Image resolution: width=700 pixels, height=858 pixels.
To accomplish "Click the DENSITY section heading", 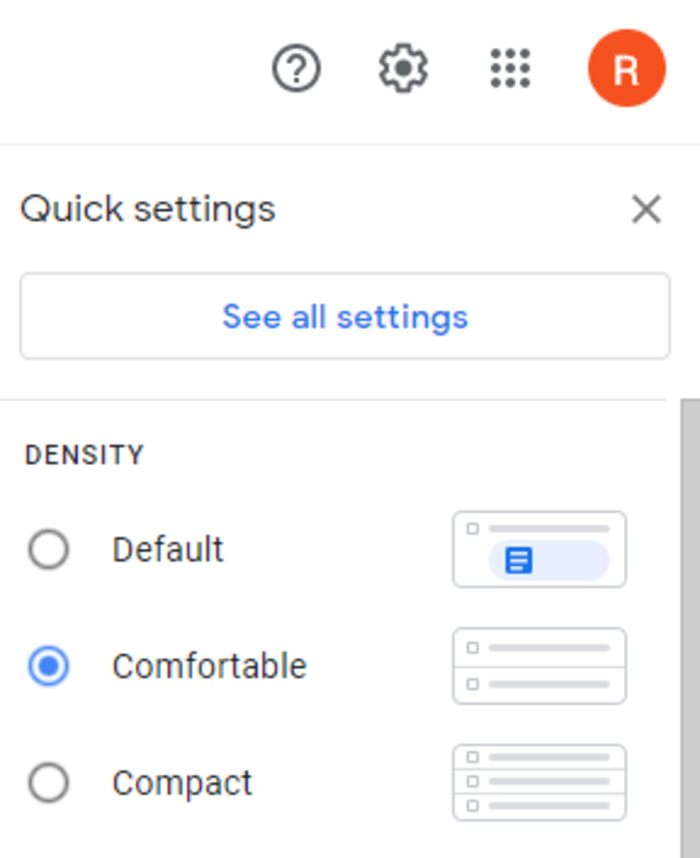I will [x=84, y=455].
